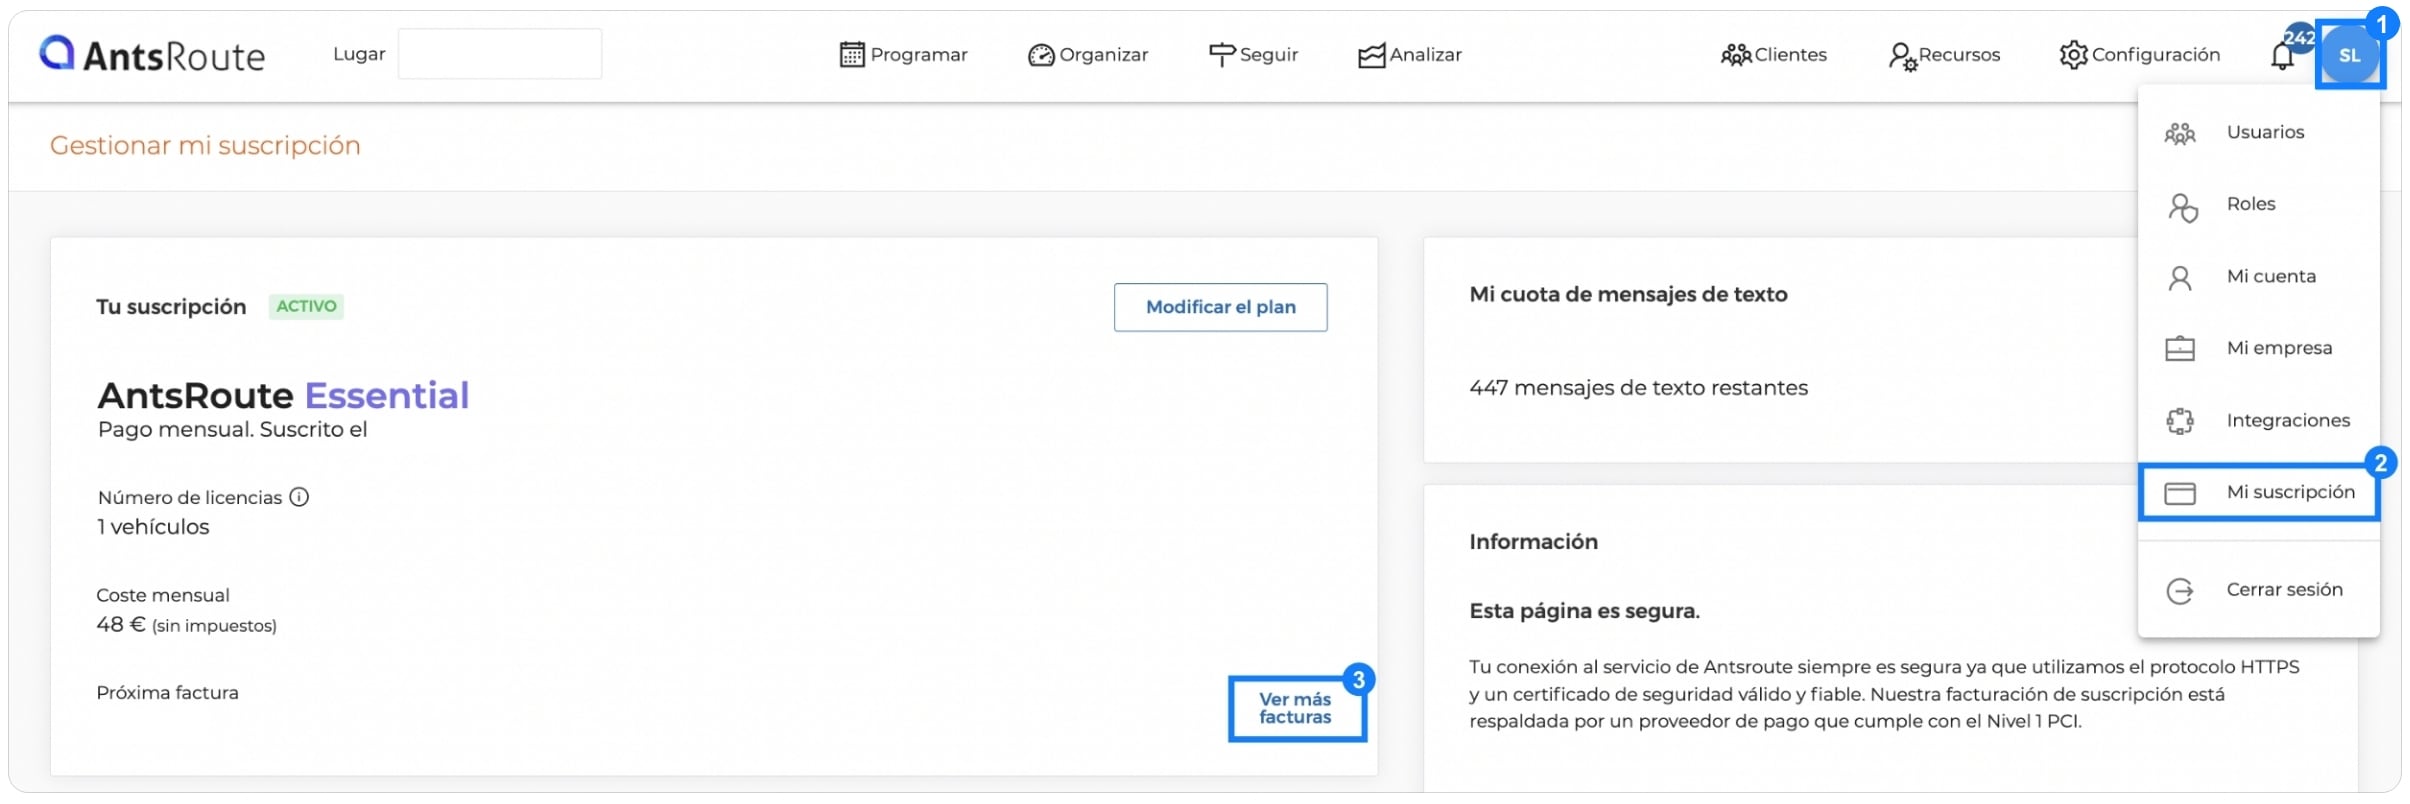Open the Organizar menu
Image resolution: width=2410 pixels, height=804 pixels.
[x=1088, y=55]
